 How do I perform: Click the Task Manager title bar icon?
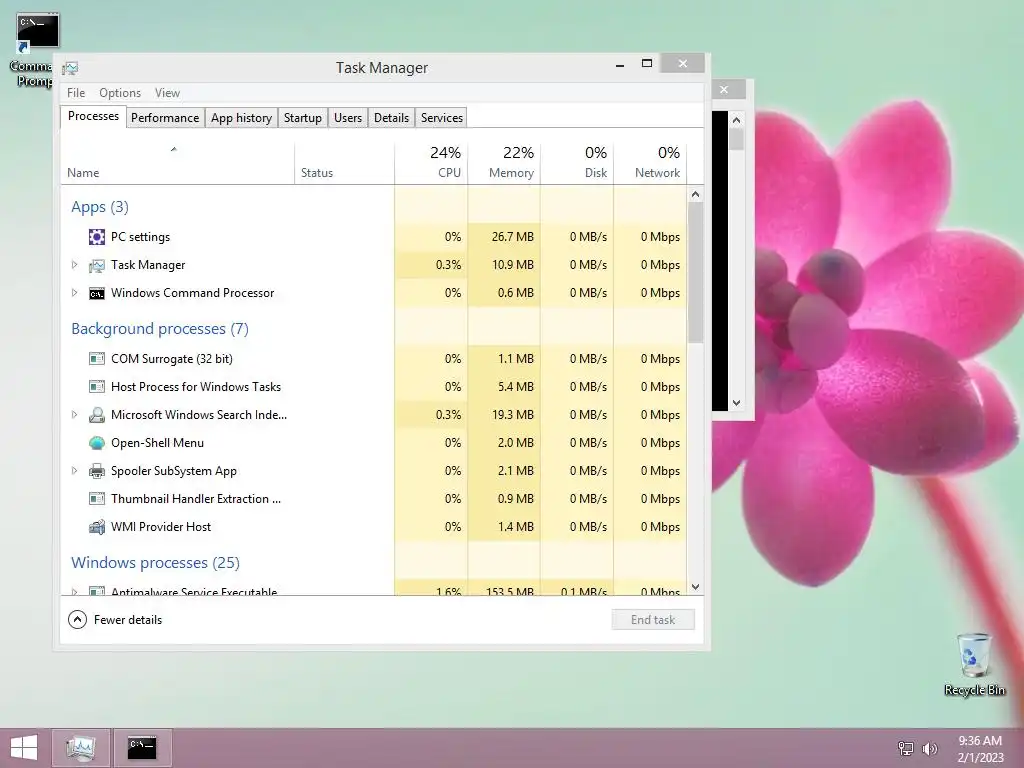[x=71, y=68]
